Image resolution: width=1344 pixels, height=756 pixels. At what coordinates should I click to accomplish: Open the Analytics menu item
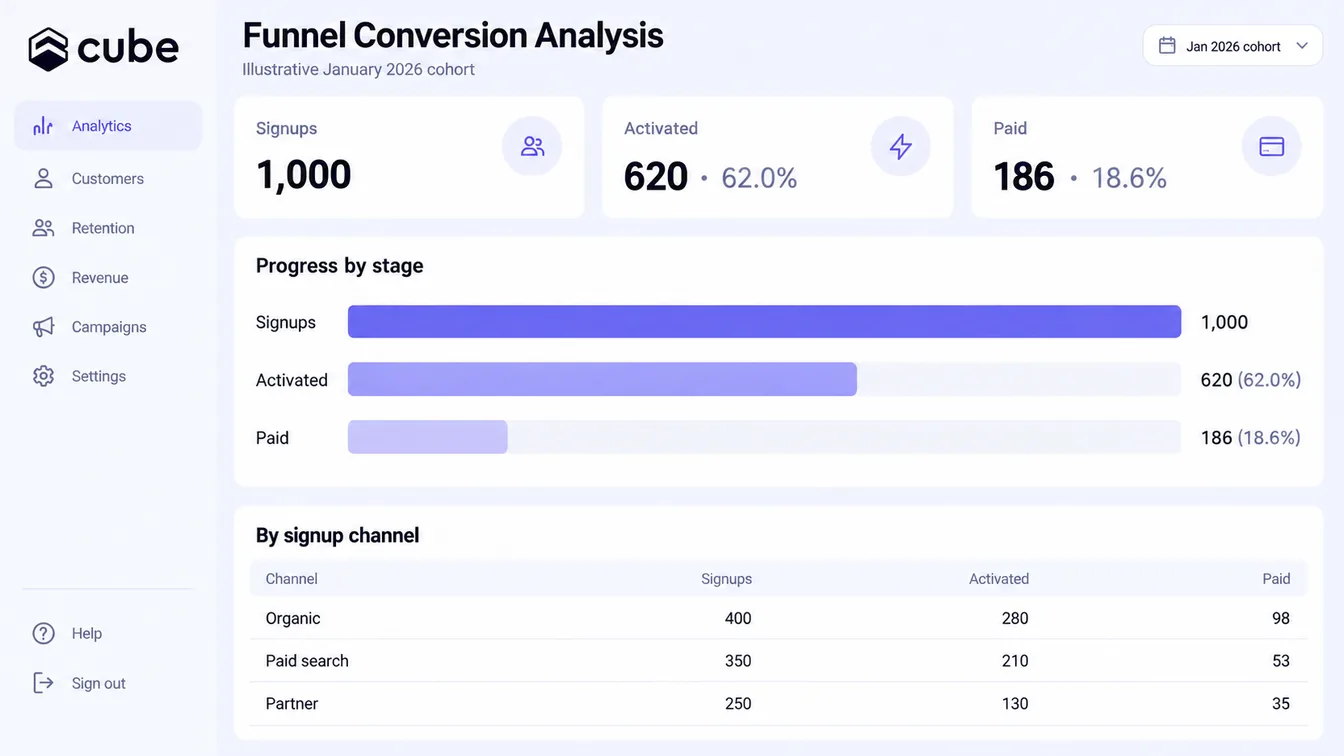[108, 126]
